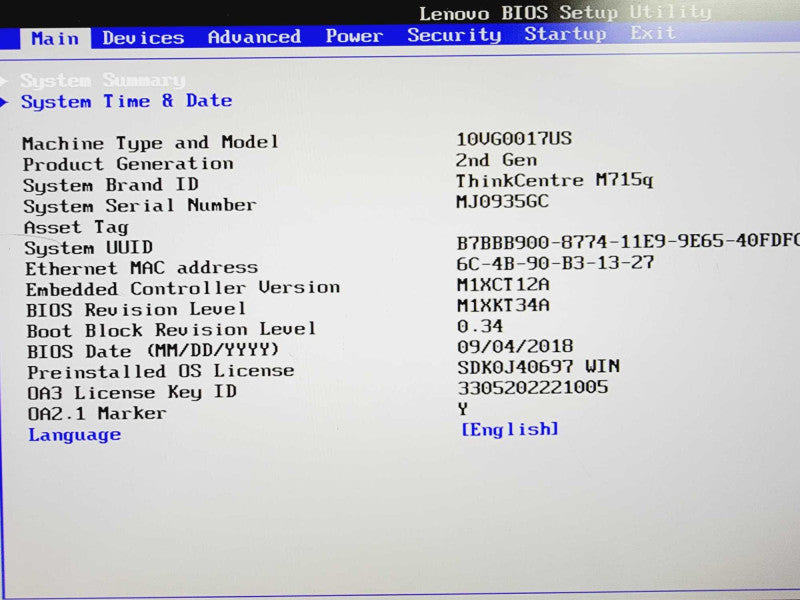This screenshot has width=800, height=600.
Task: Select UUID value starting B7BBB900
Action: pyautogui.click(x=628, y=242)
